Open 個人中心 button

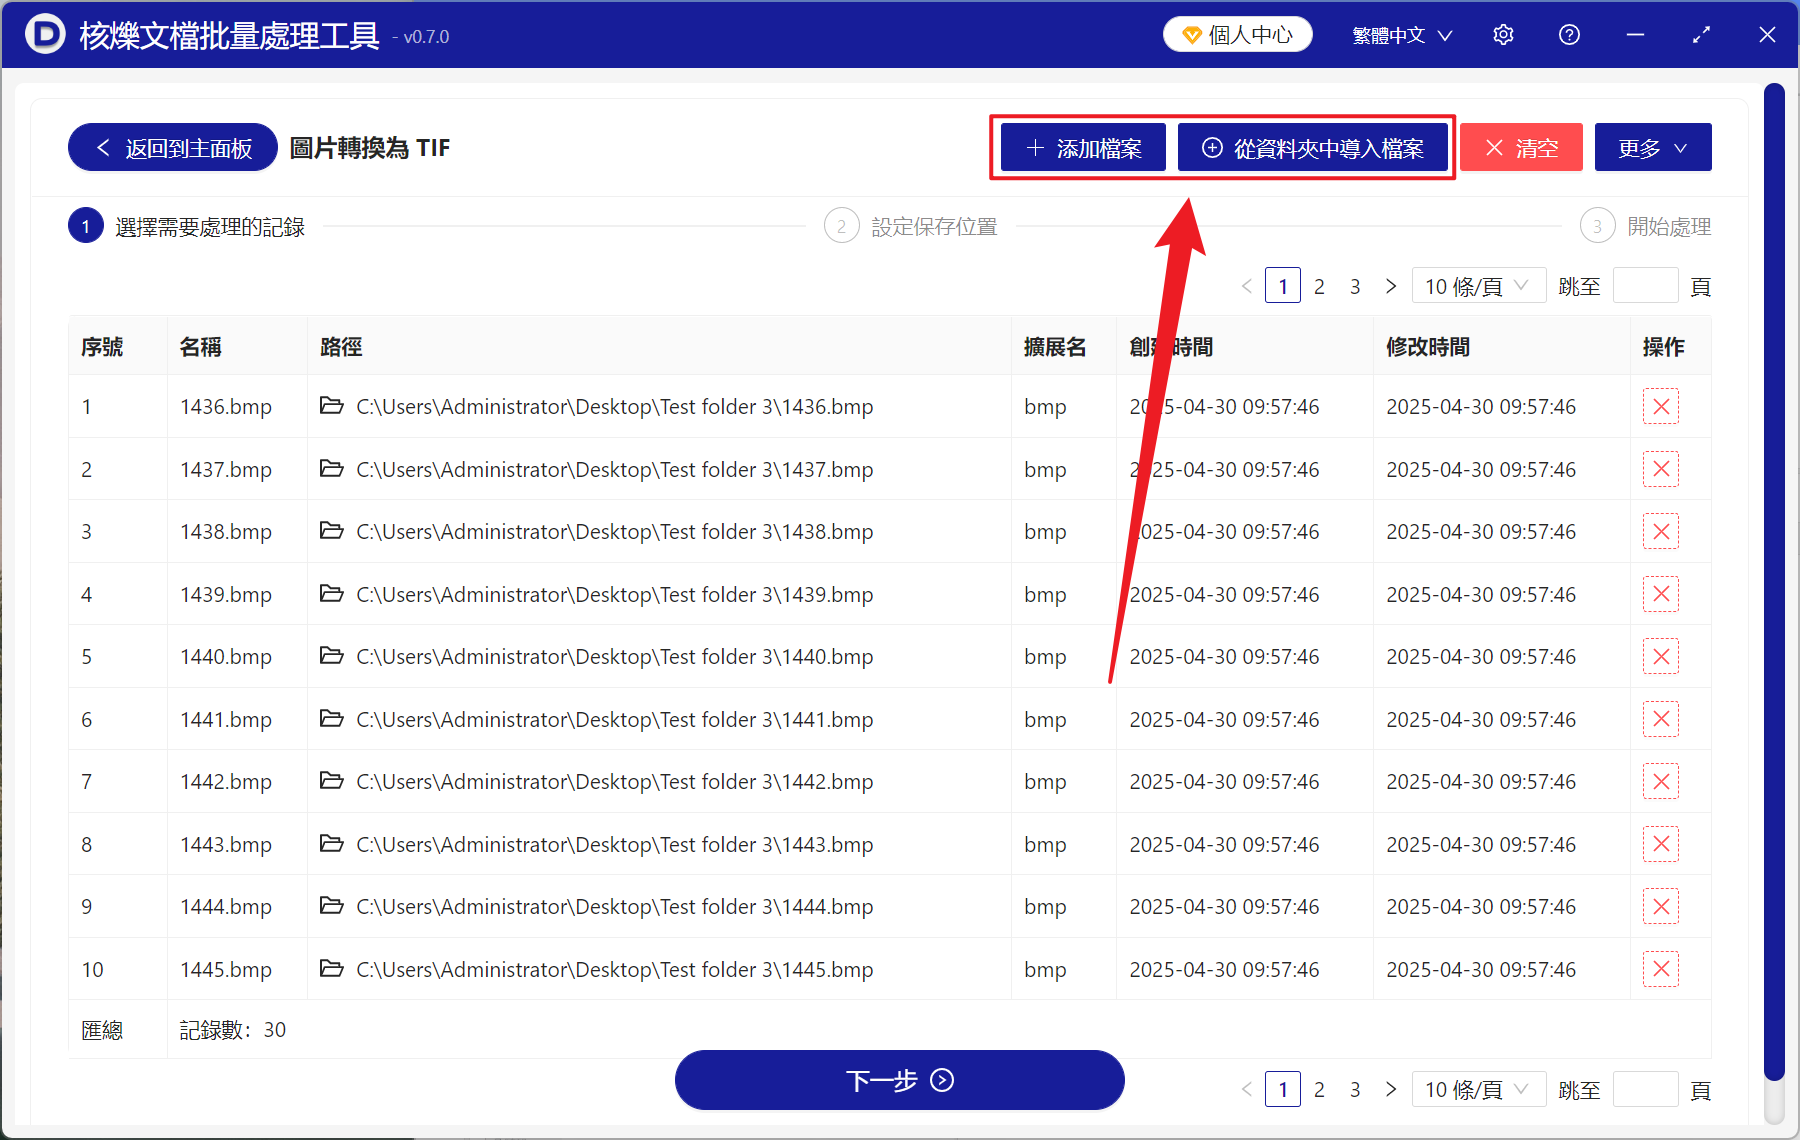(1238, 35)
